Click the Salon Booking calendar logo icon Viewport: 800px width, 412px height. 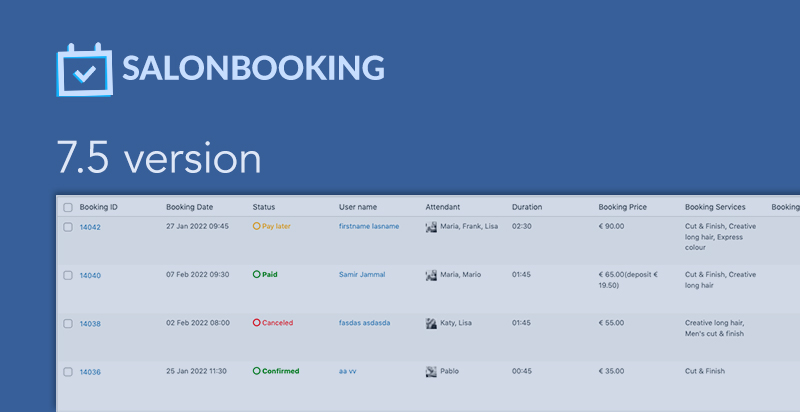pyautogui.click(x=84, y=69)
